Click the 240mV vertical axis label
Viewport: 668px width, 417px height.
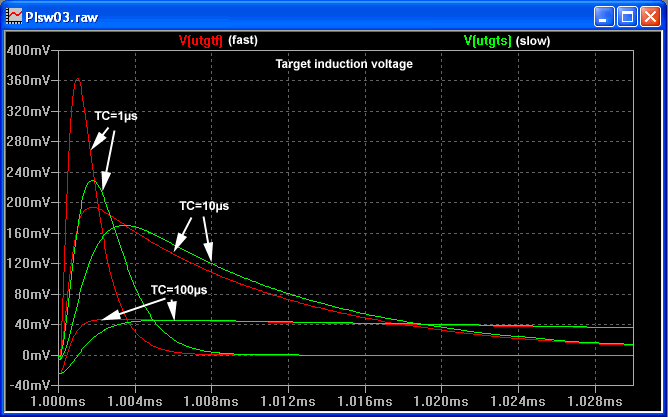29,173
